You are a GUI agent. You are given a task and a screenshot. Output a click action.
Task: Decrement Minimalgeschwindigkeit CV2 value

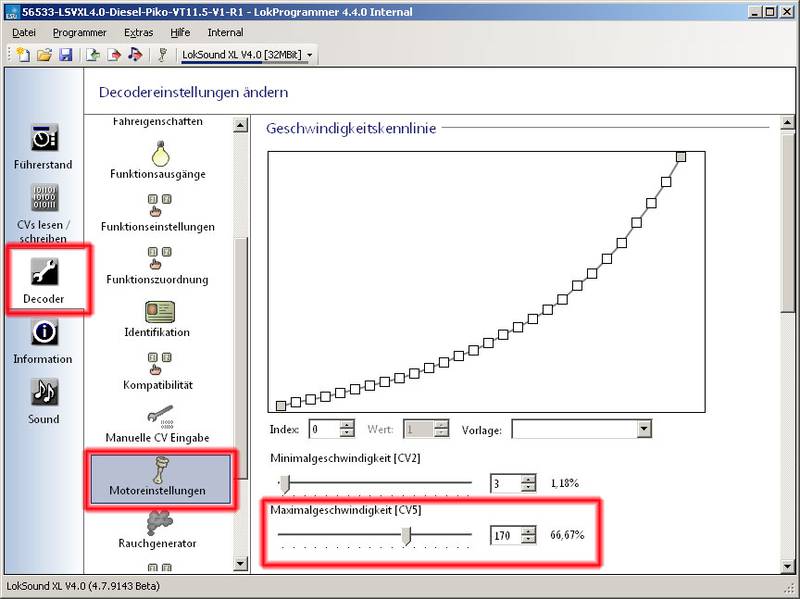click(x=529, y=488)
